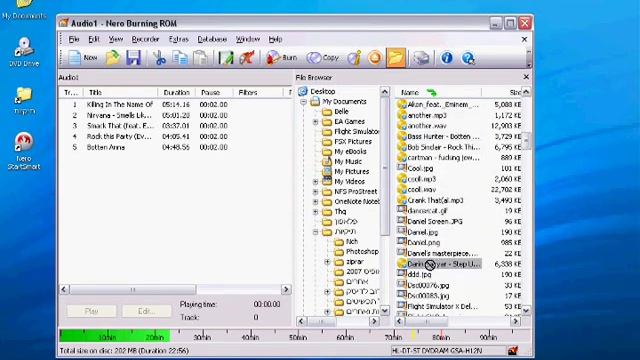Click down arrow of file list scrollbar

pos(526,311)
